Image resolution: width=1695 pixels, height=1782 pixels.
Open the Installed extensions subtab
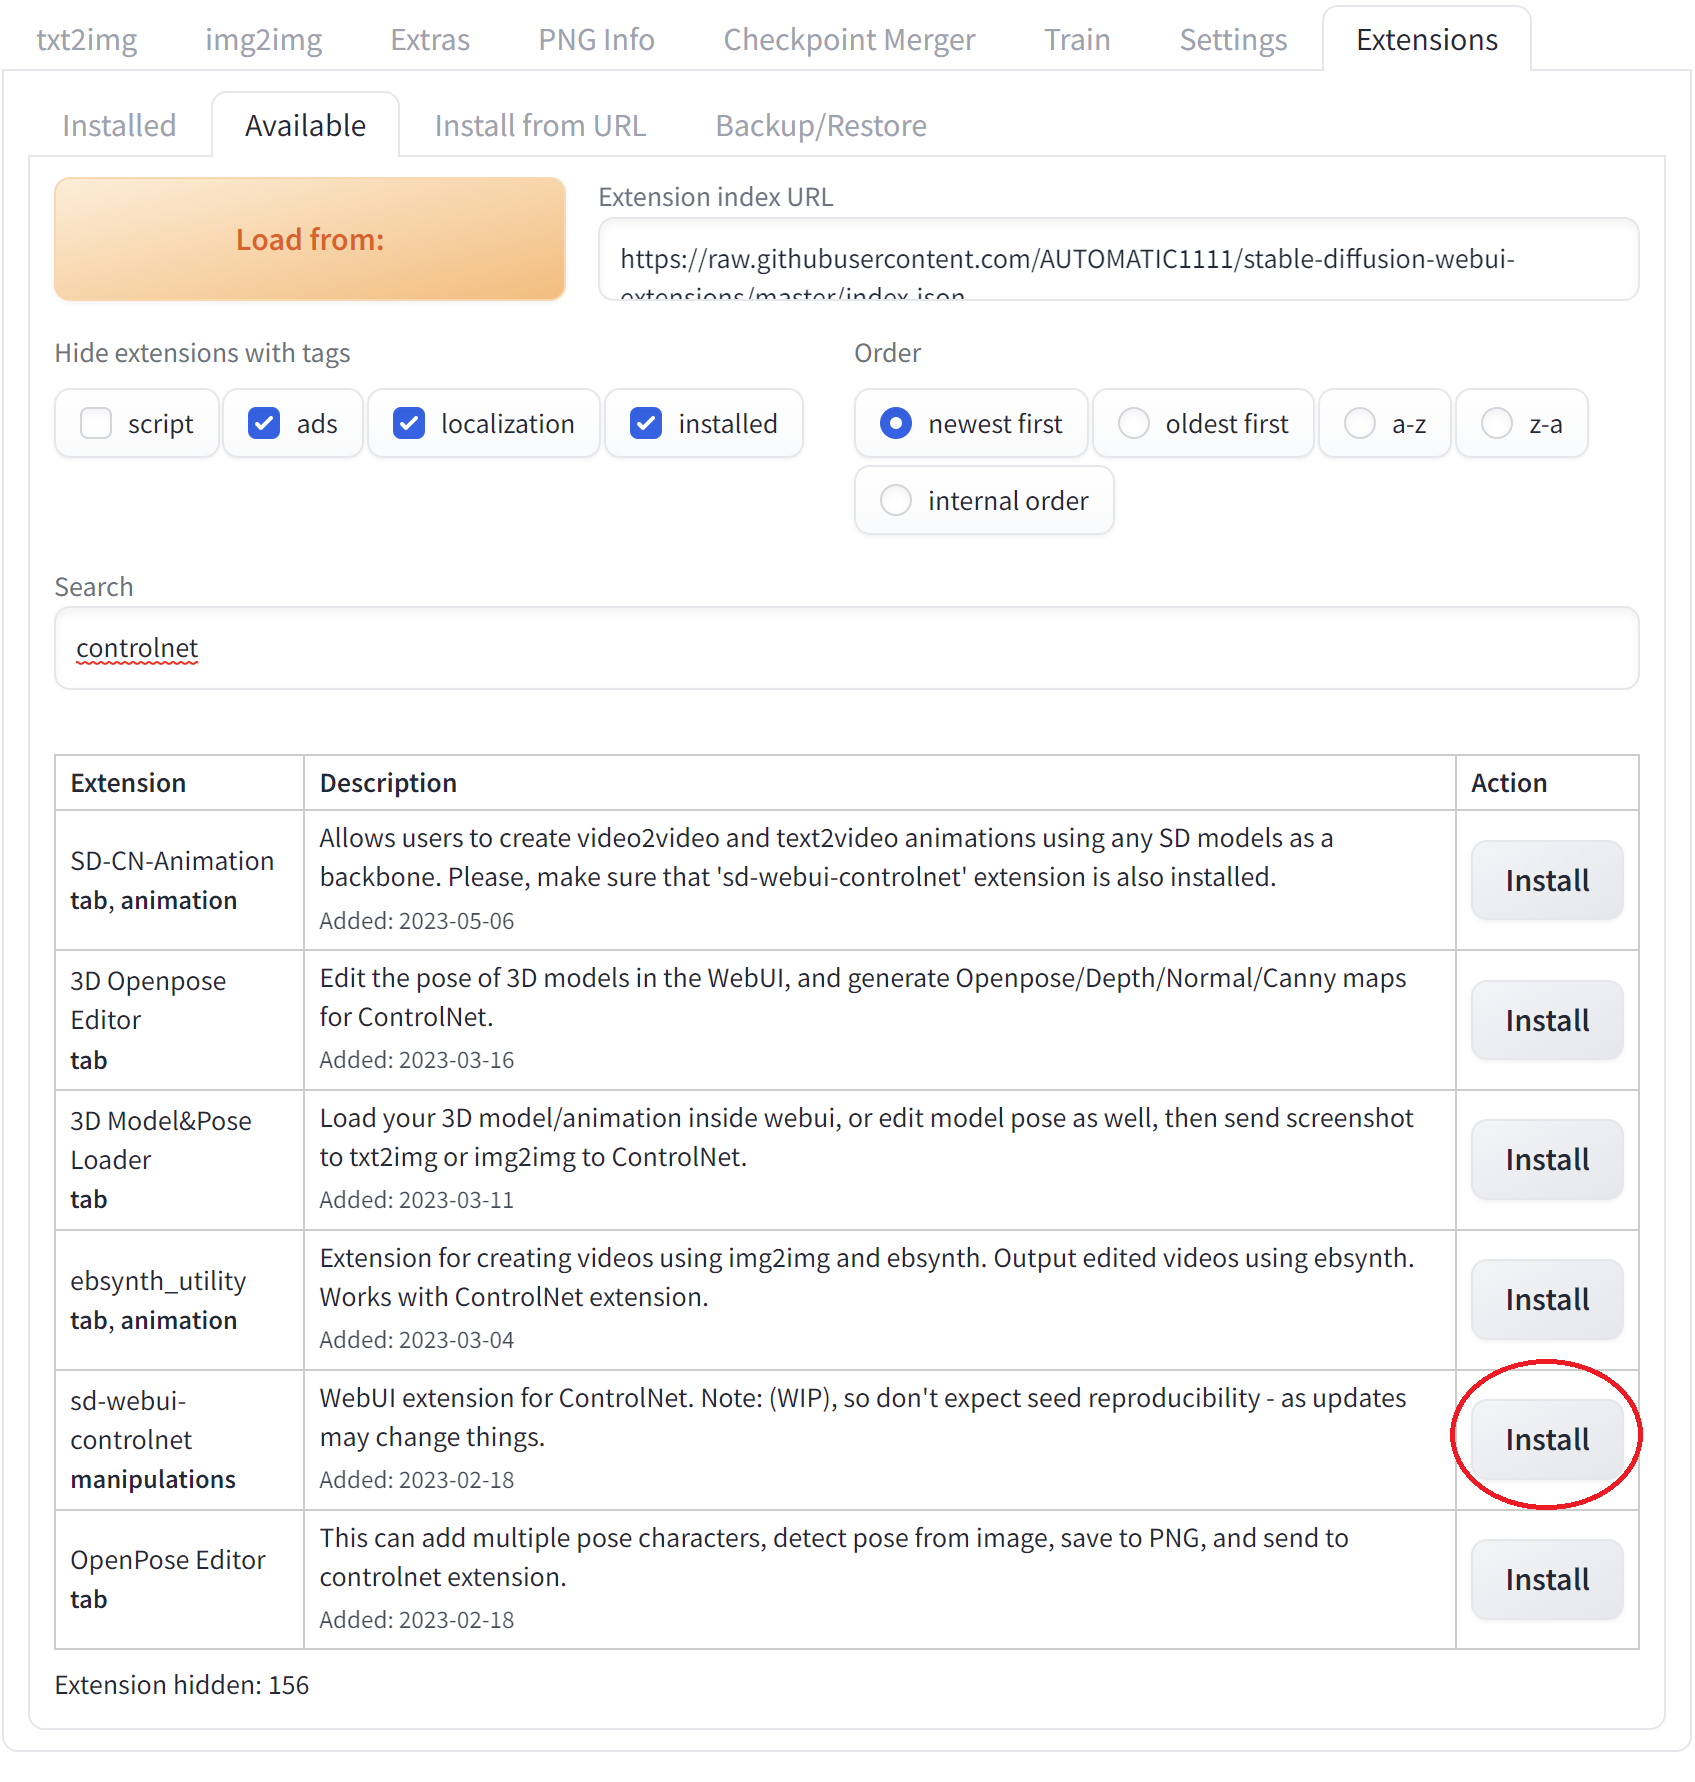(119, 126)
